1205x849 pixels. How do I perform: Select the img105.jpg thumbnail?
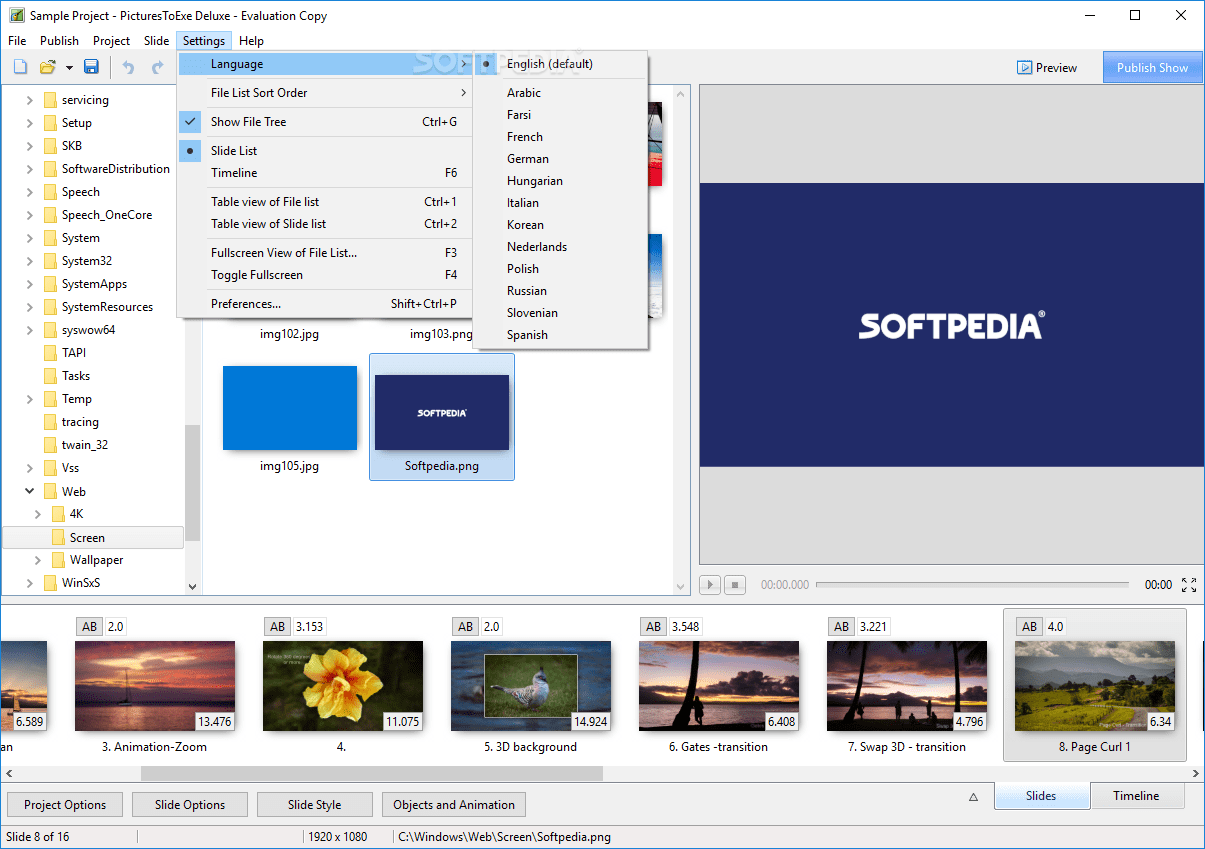point(289,408)
